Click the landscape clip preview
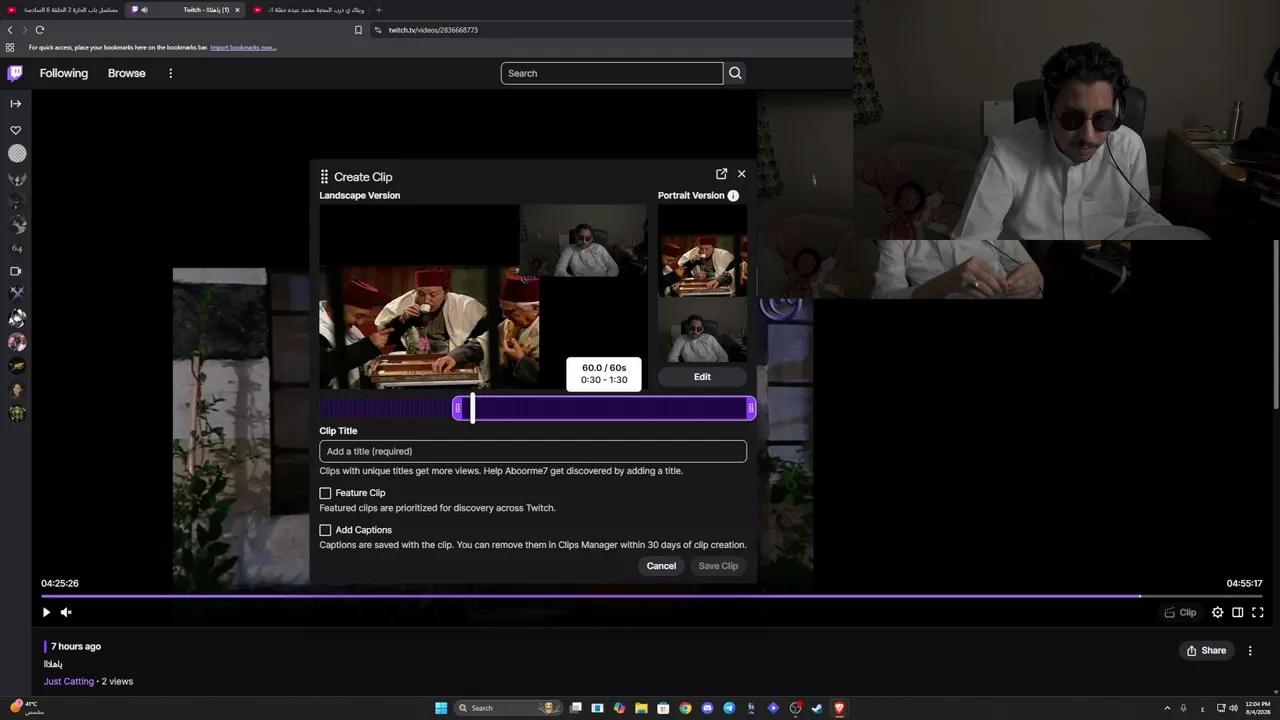The image size is (1280, 720). point(483,297)
